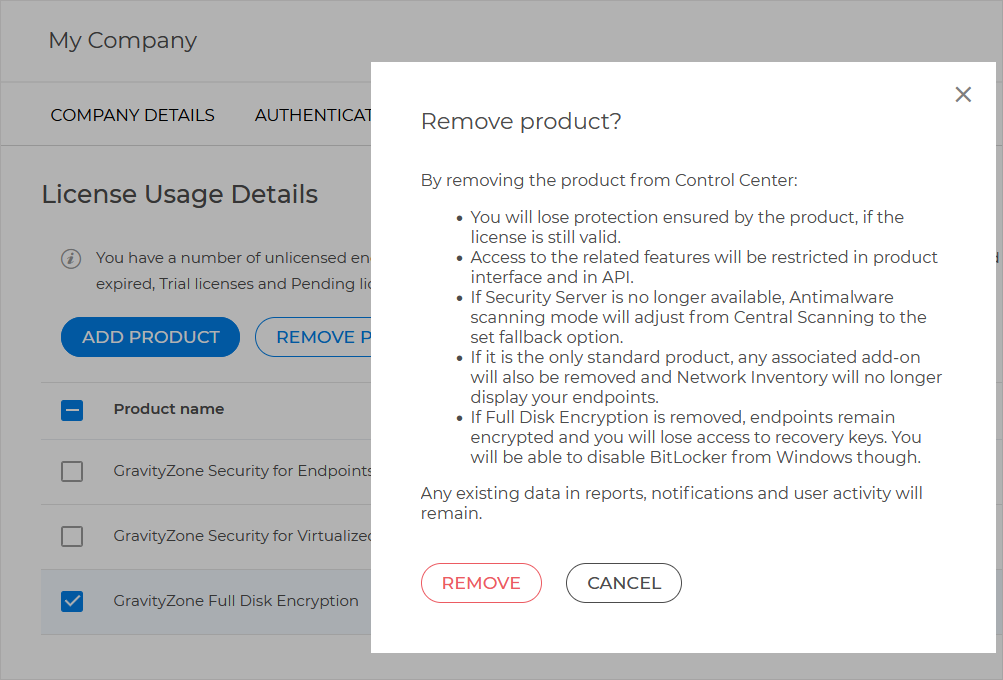
Task: Switch to the AUTHENTICATION tab
Action: click(x=312, y=115)
